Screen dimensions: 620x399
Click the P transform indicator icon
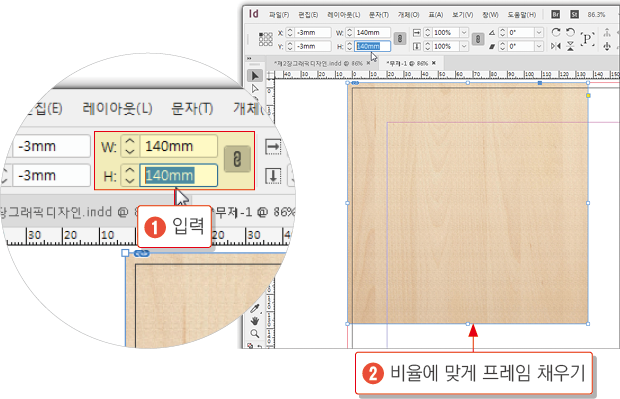coord(587,39)
